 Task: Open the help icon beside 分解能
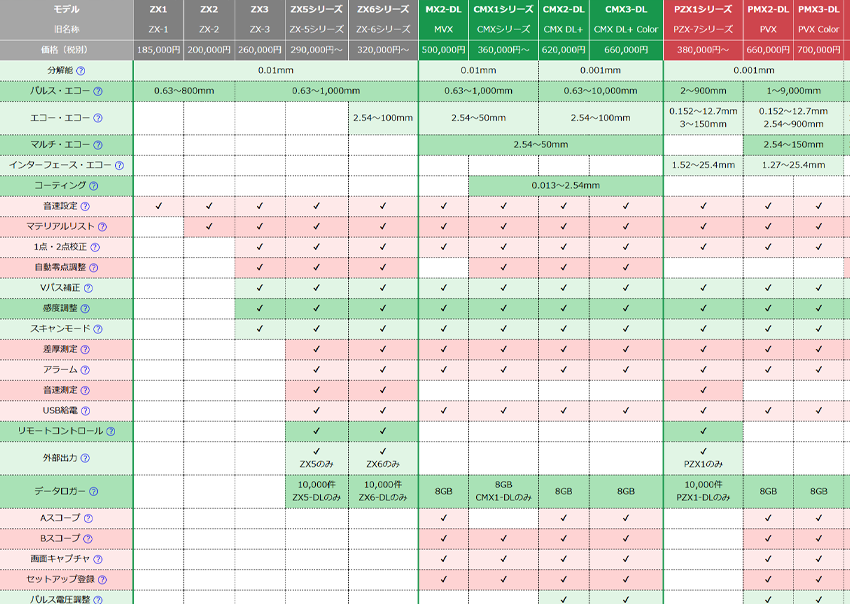[x=81, y=70]
